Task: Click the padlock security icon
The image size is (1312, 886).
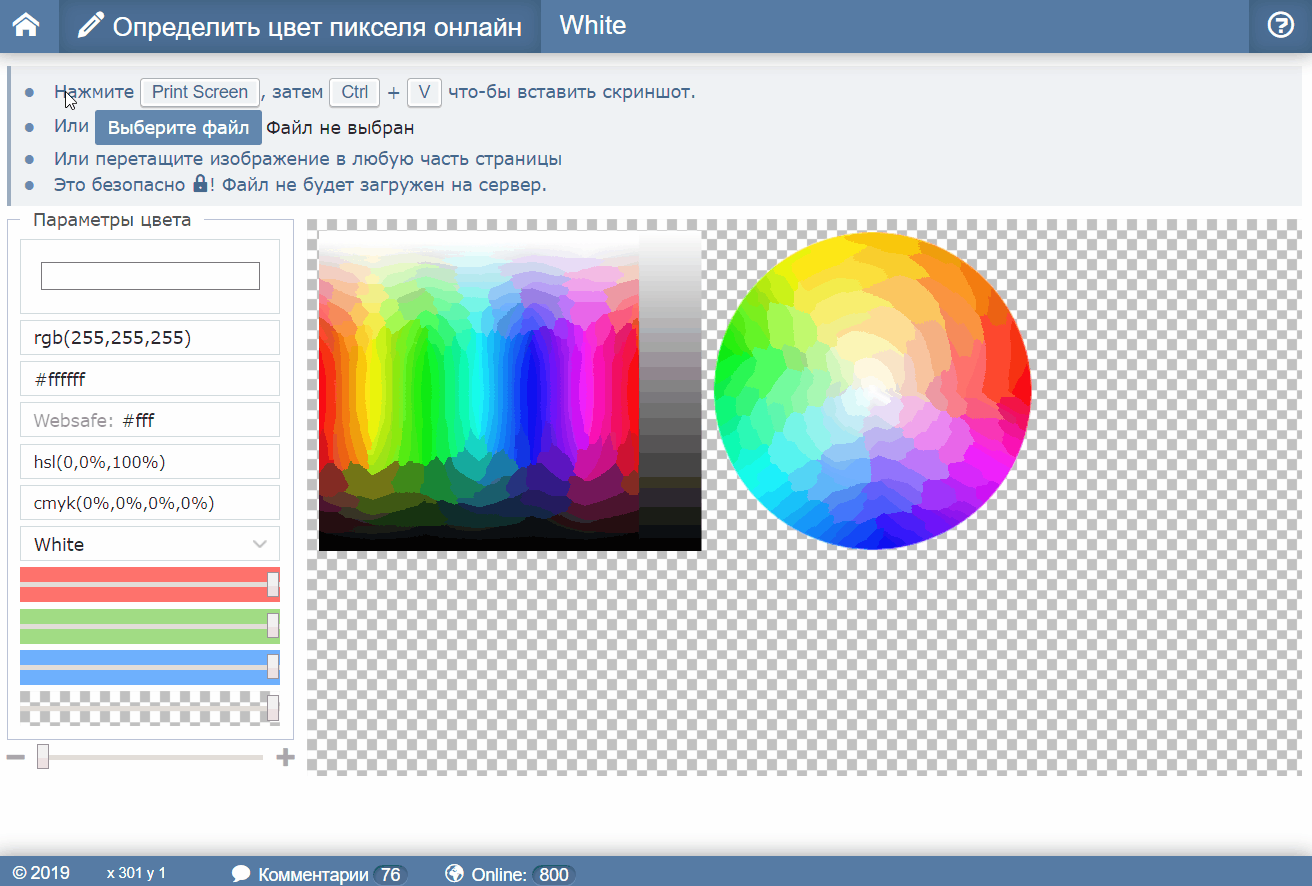Action: [x=200, y=184]
